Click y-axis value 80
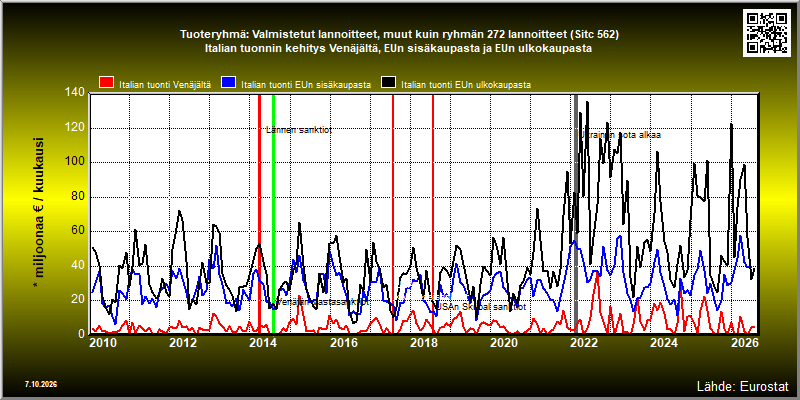This screenshot has height=400, width=800. pos(79,197)
